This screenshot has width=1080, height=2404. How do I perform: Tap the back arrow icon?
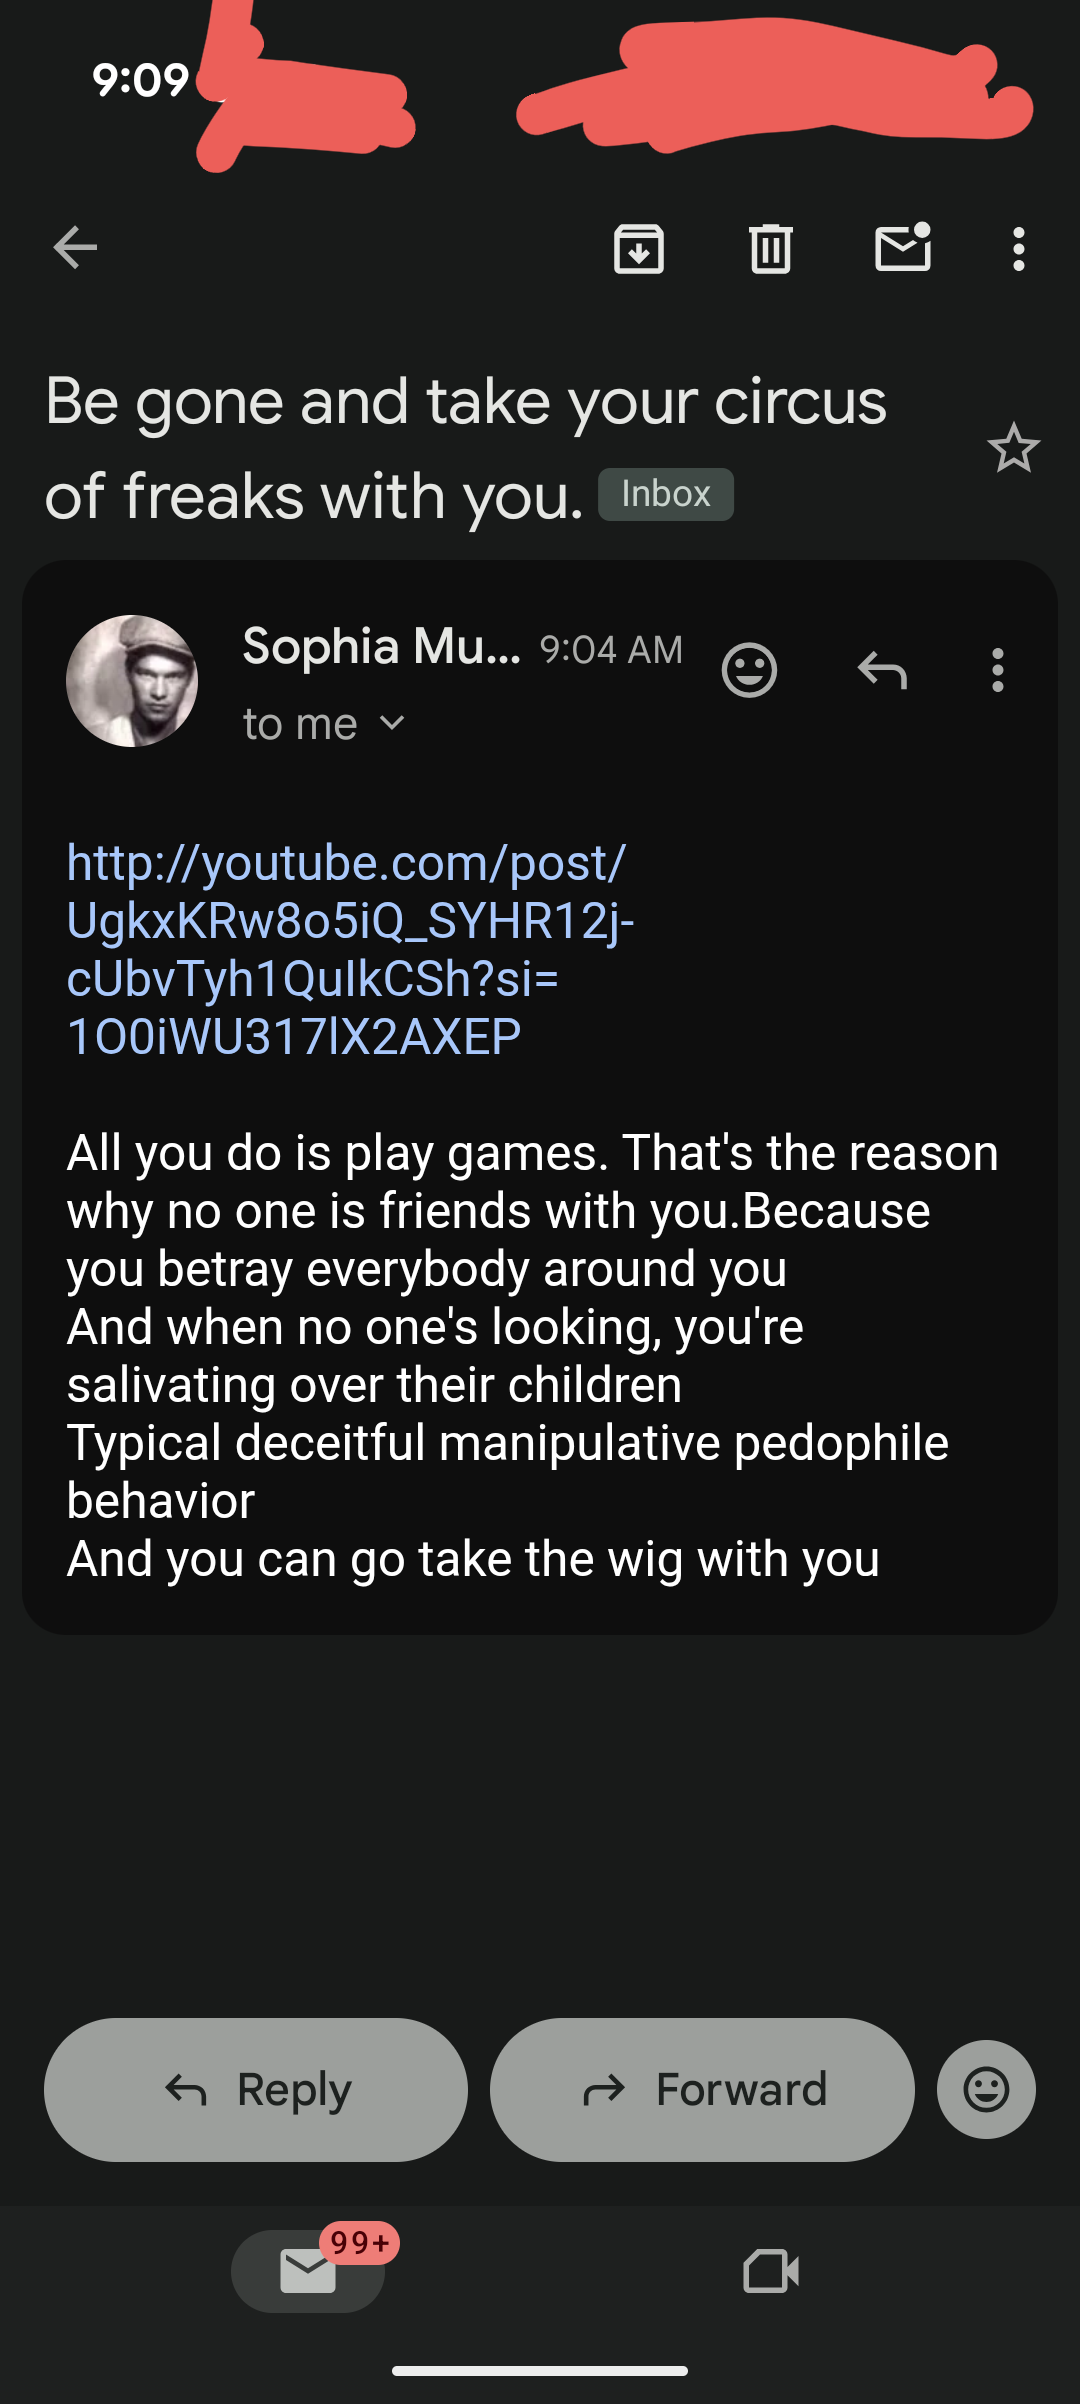tap(75, 248)
